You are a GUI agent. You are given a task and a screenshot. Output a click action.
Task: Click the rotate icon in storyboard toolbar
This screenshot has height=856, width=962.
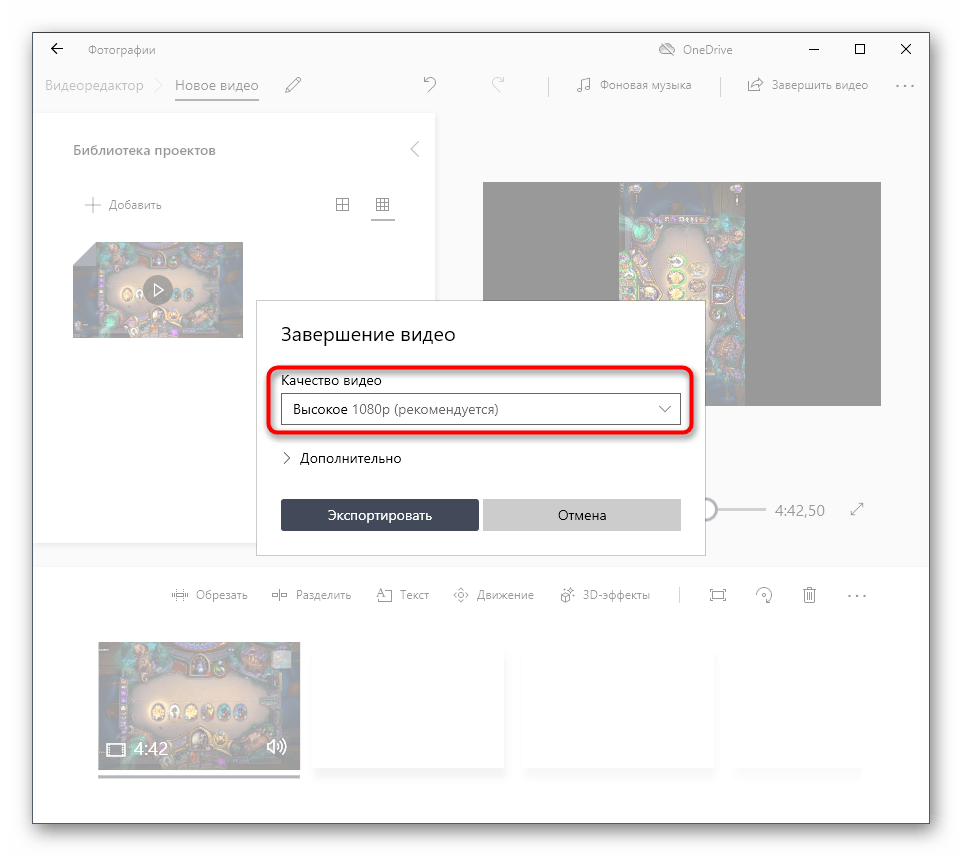[x=764, y=595]
